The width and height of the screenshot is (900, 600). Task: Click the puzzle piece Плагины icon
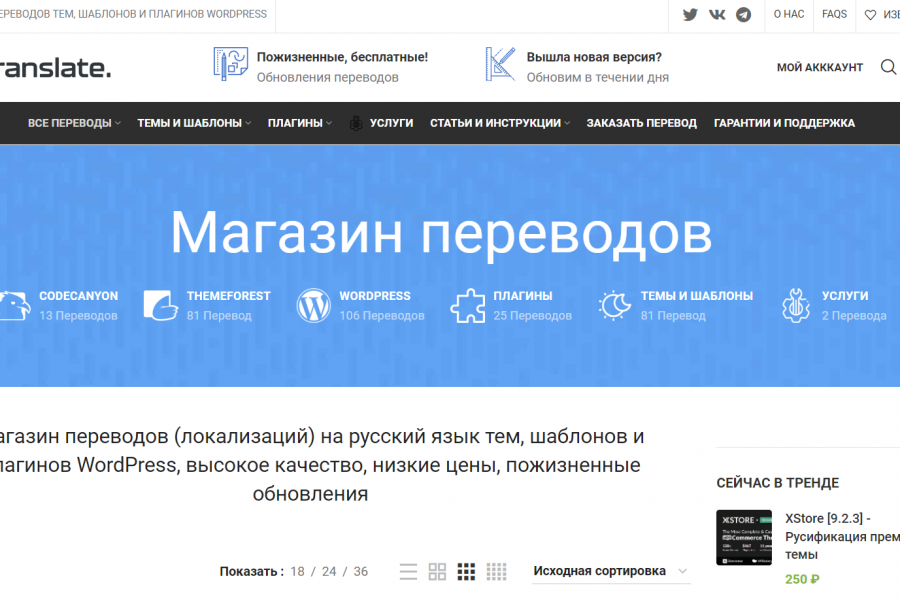click(x=467, y=305)
